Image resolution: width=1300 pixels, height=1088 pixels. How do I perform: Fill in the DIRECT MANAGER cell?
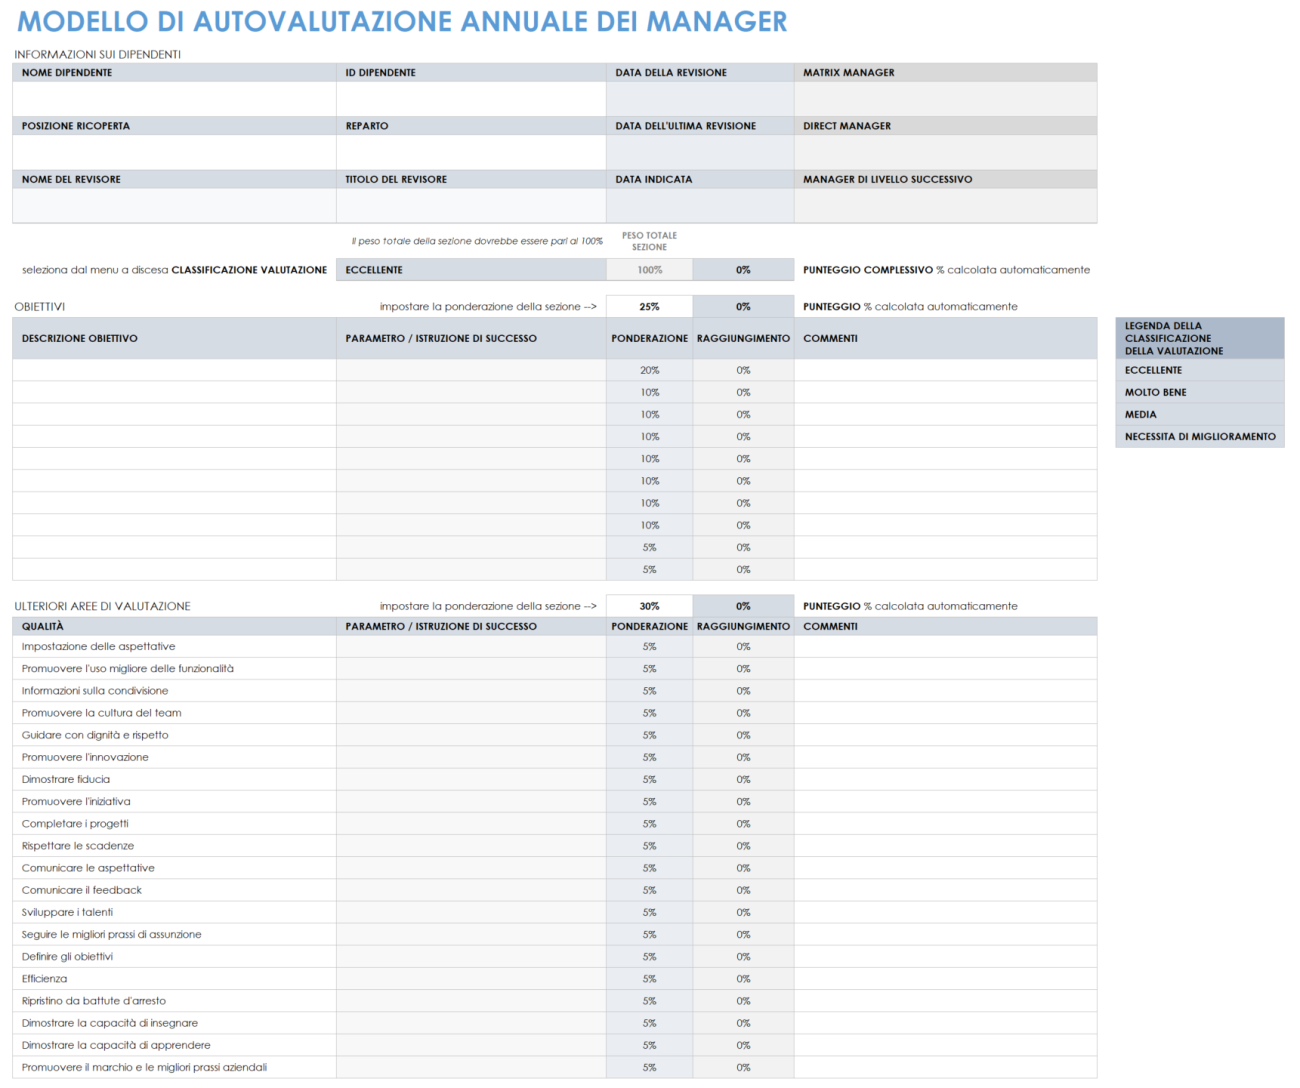[945, 151]
